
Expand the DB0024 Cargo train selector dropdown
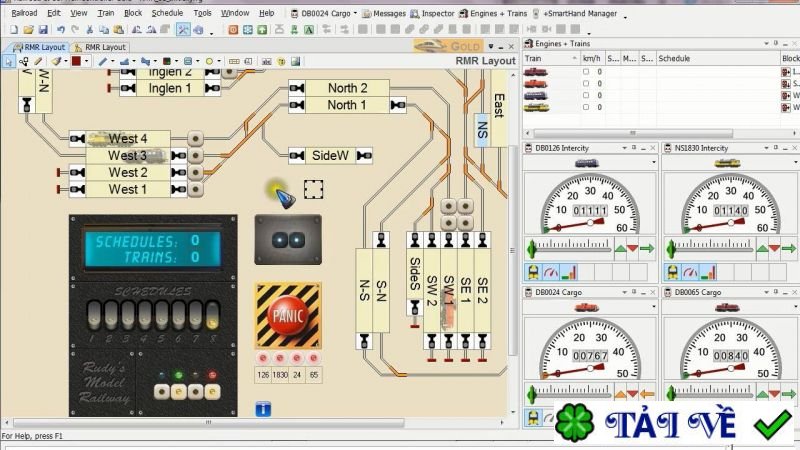[355, 14]
